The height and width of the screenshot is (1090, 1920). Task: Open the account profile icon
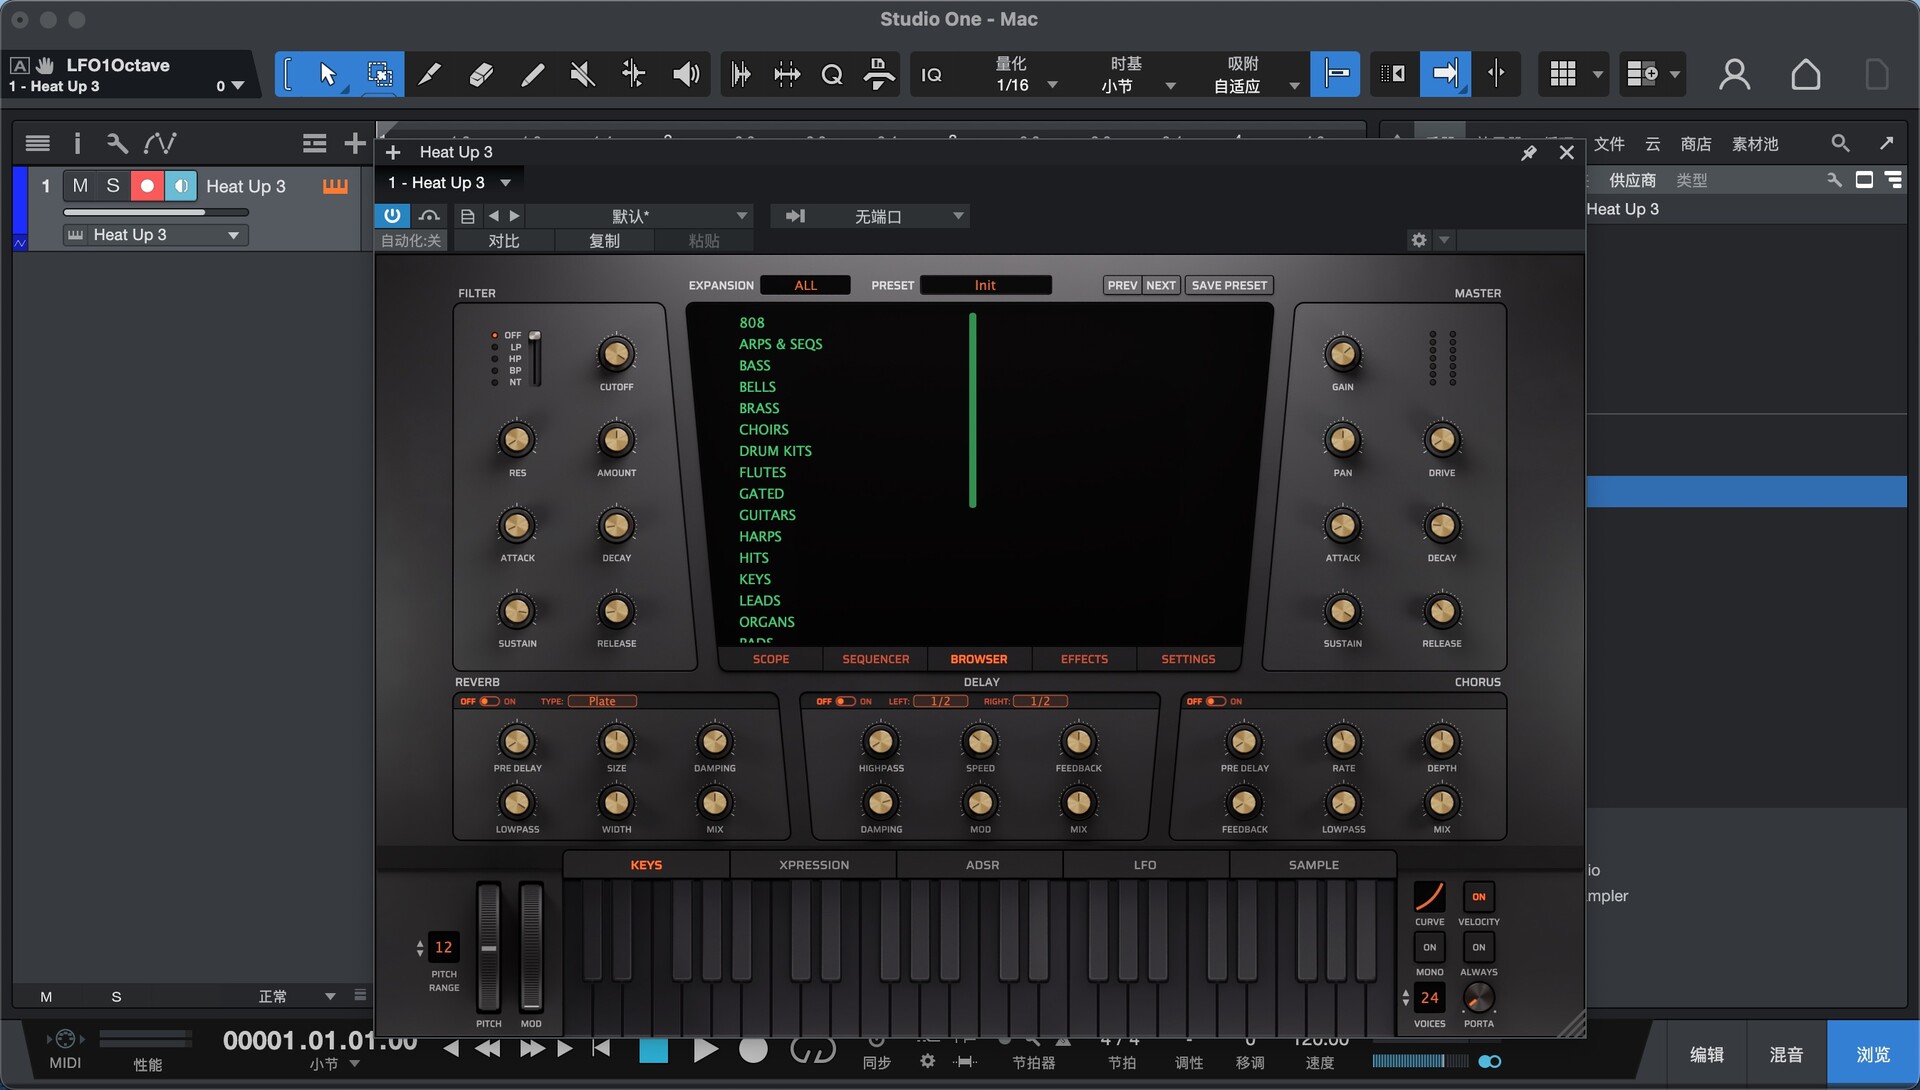point(1734,75)
